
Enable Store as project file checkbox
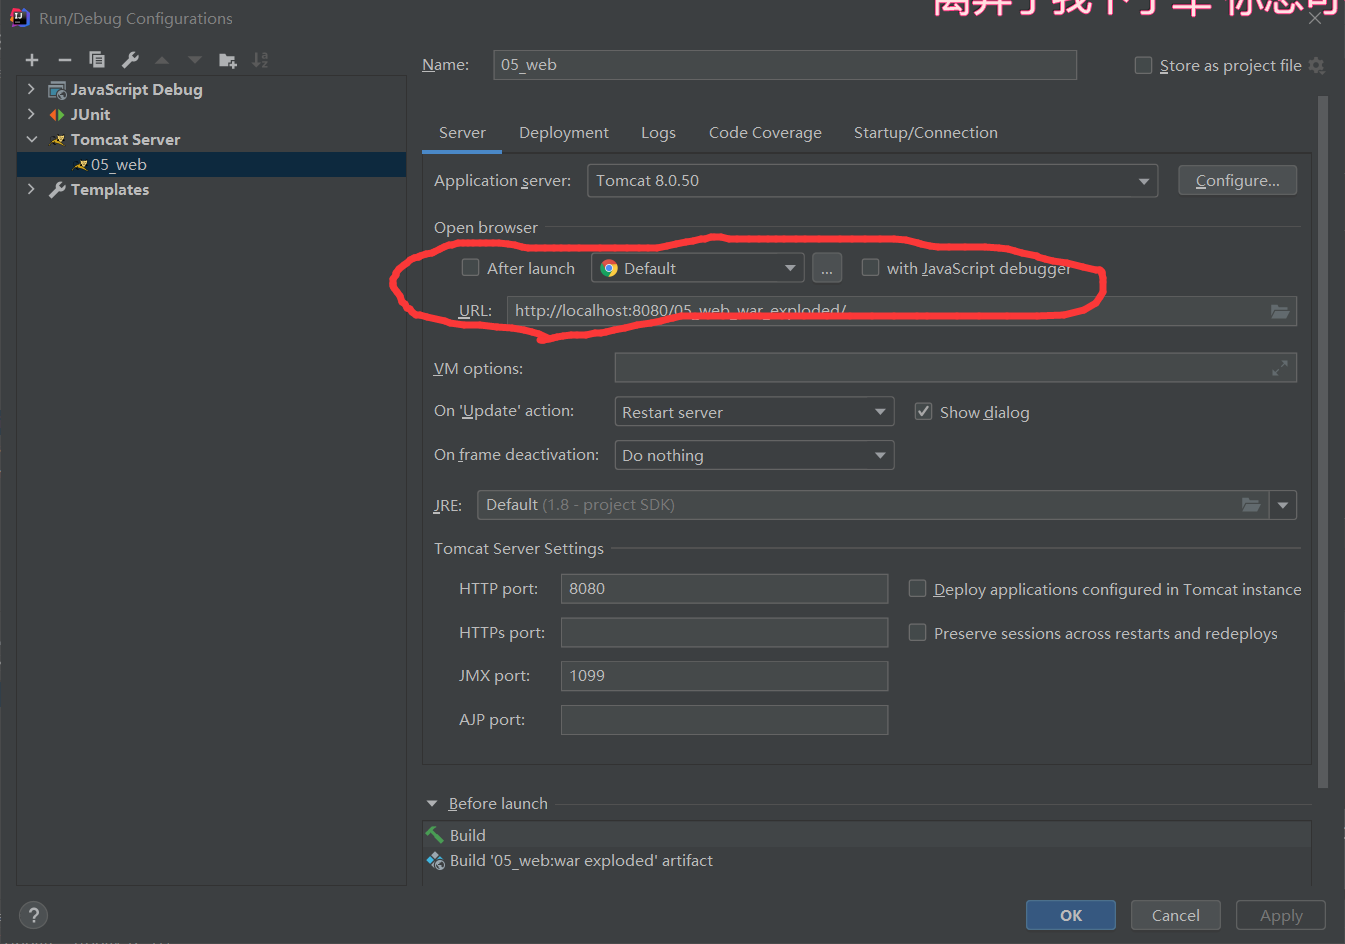tap(1143, 66)
